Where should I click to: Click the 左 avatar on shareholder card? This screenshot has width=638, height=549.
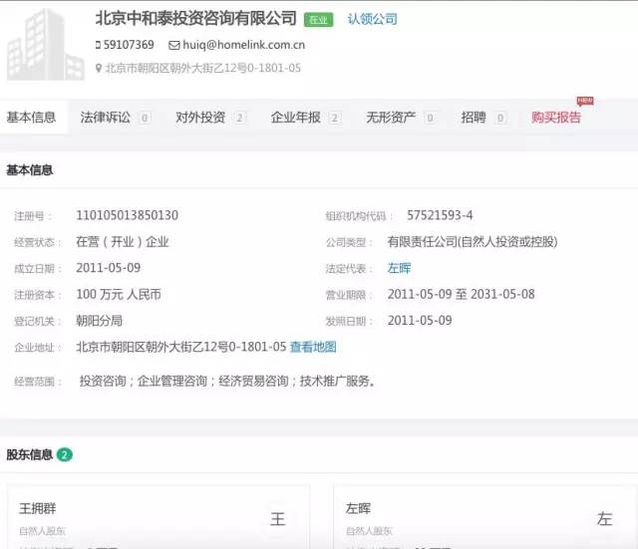[604, 518]
